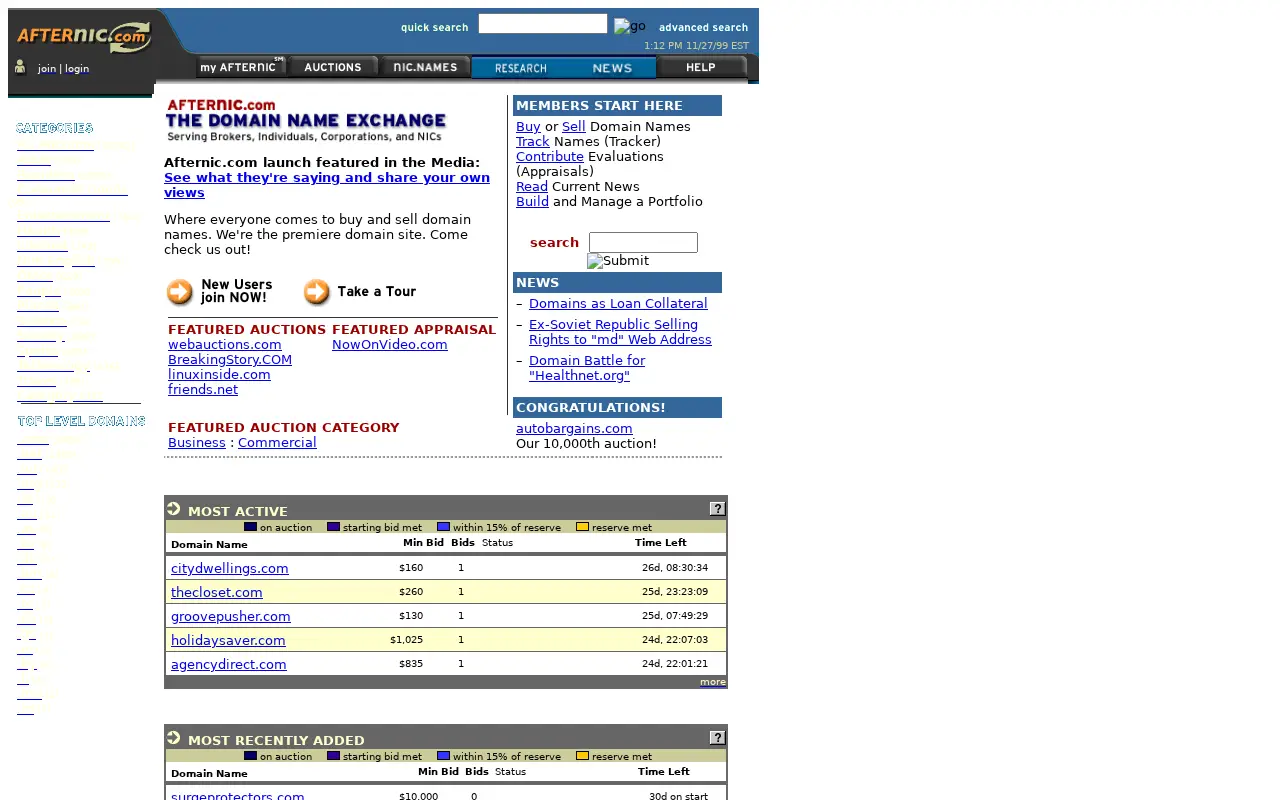Screen dimensions: 1280x800
Task: Open the Business category link
Action: pos(197,442)
